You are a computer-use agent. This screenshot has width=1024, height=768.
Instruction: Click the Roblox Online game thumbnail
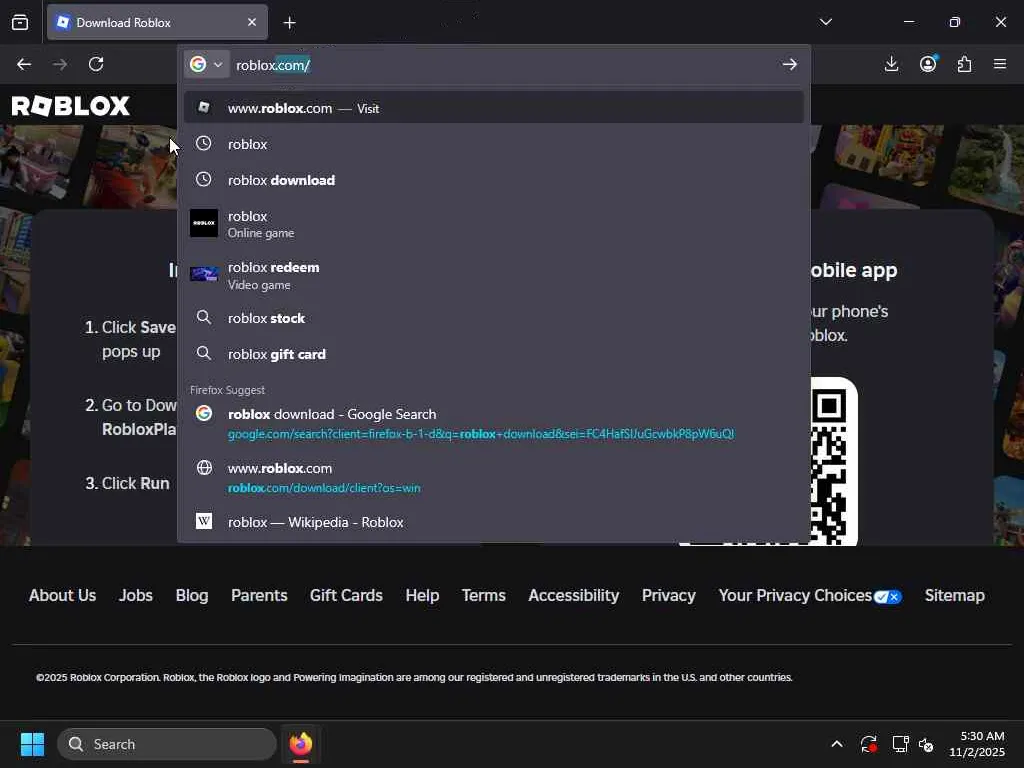pos(204,223)
